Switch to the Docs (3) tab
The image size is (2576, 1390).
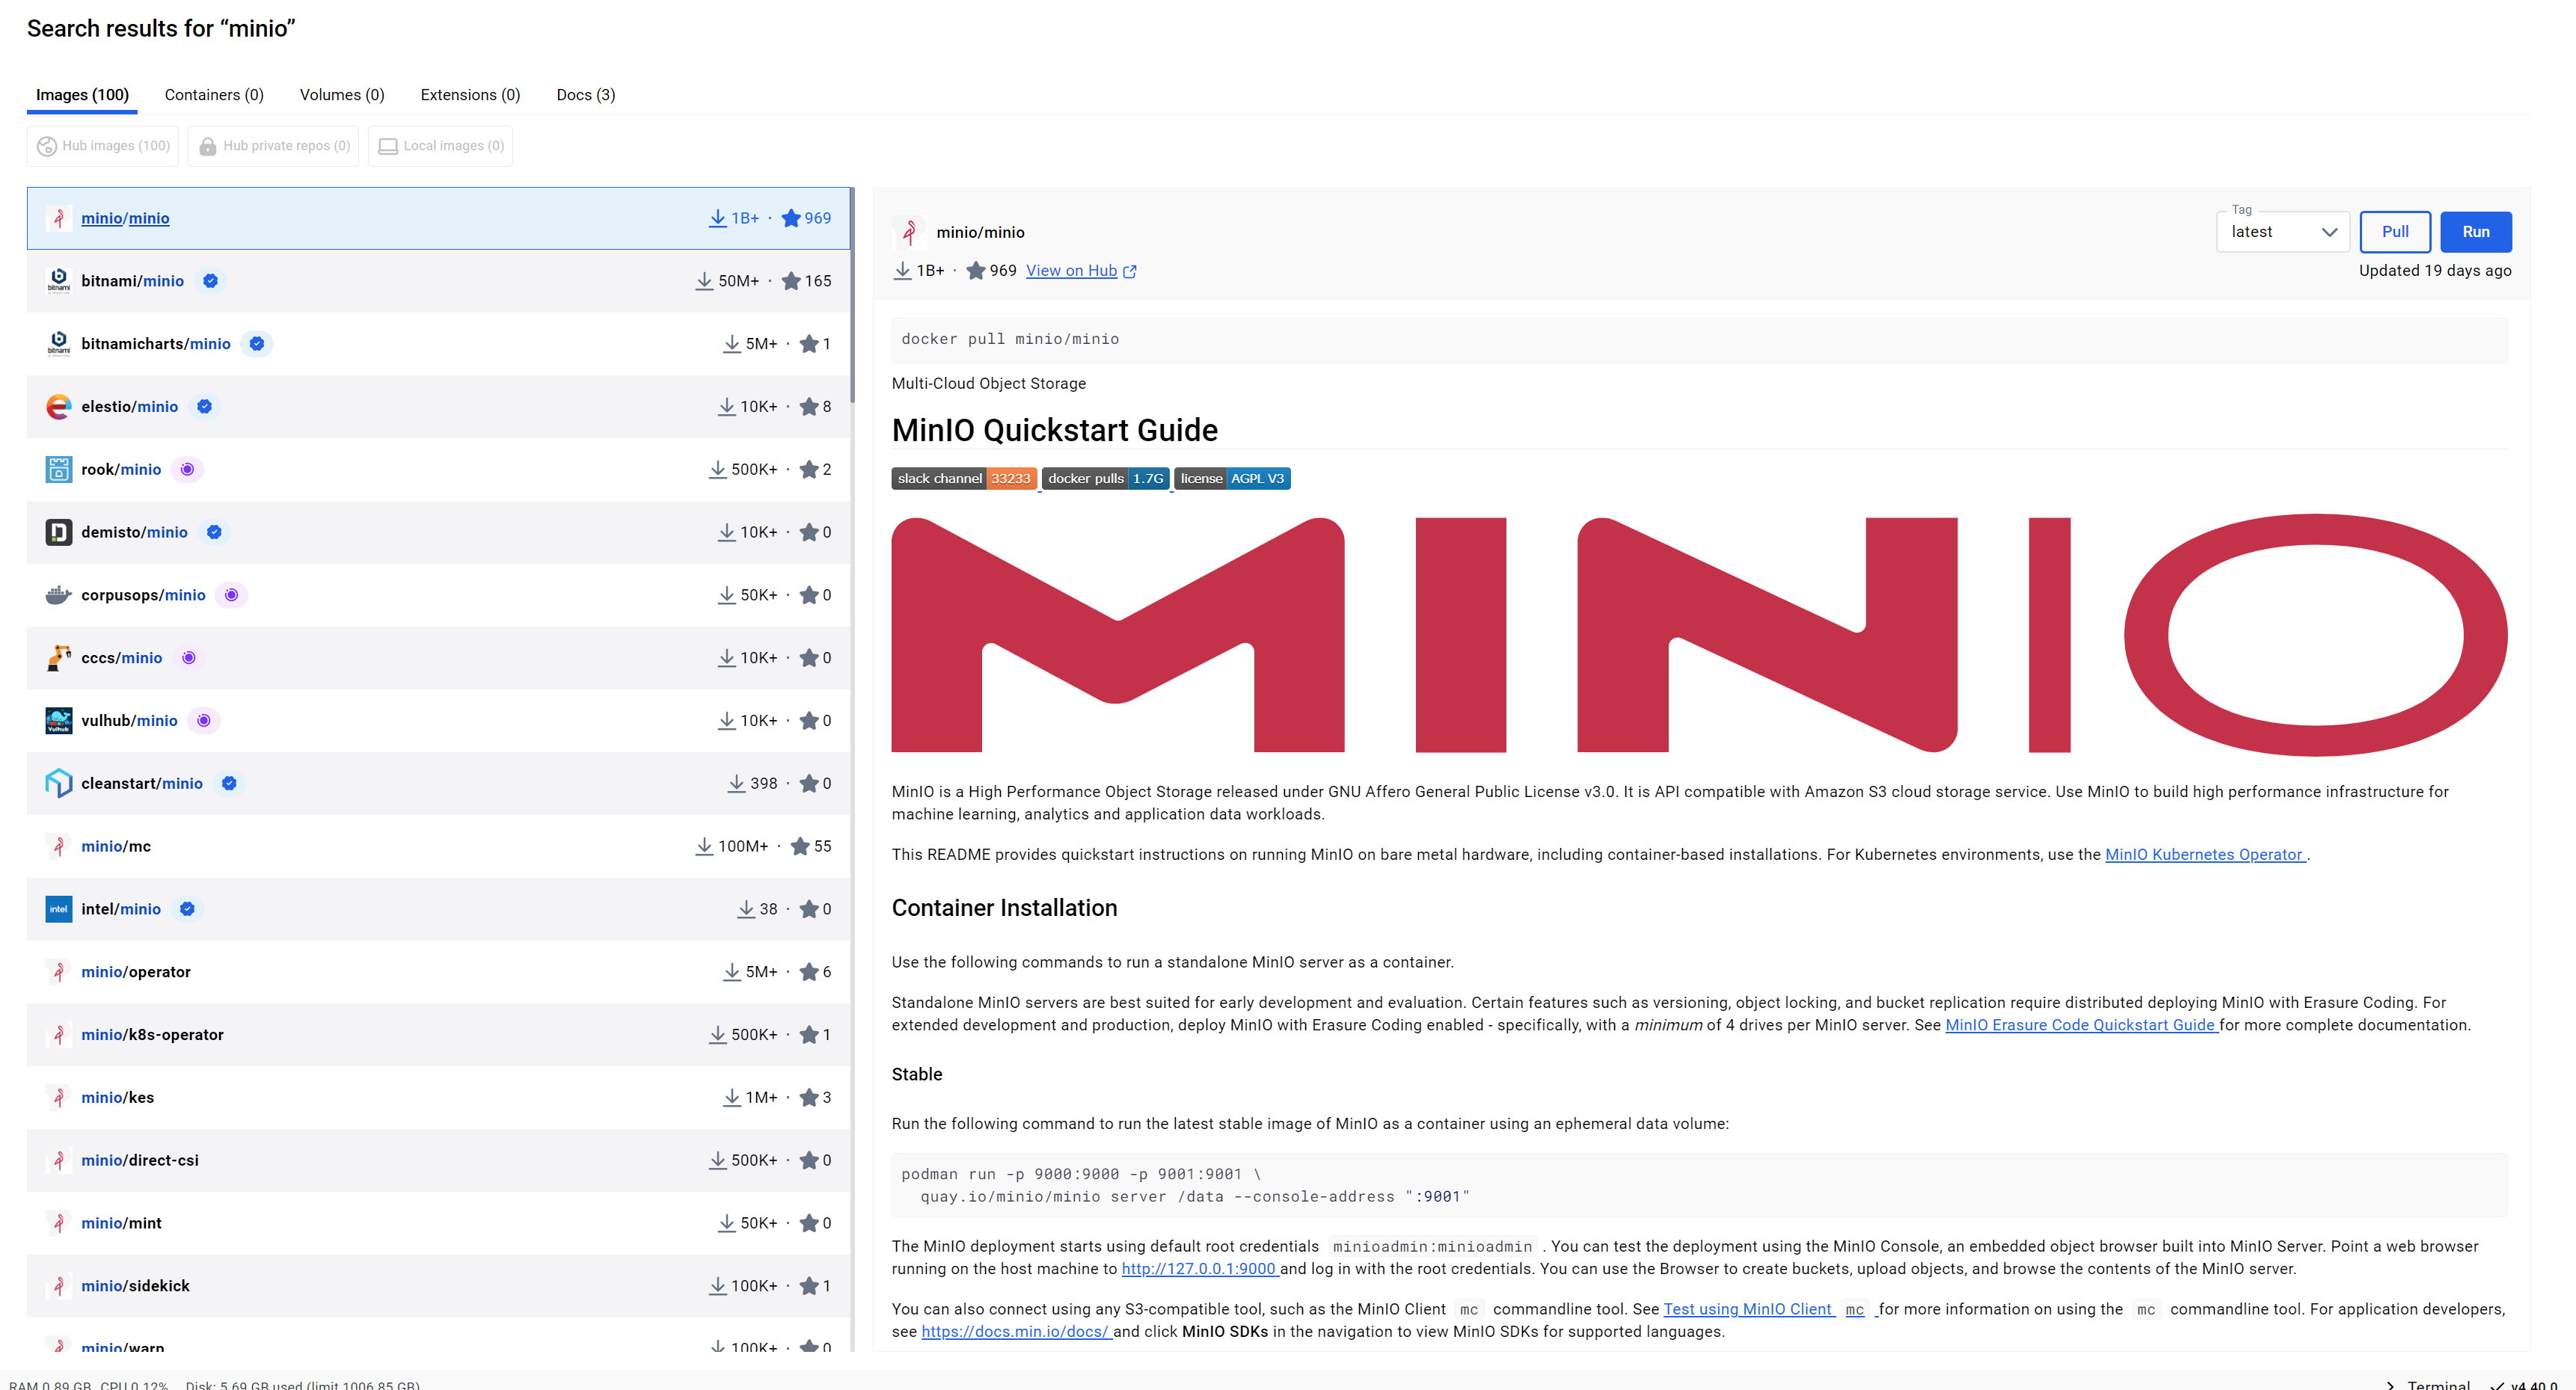586,95
